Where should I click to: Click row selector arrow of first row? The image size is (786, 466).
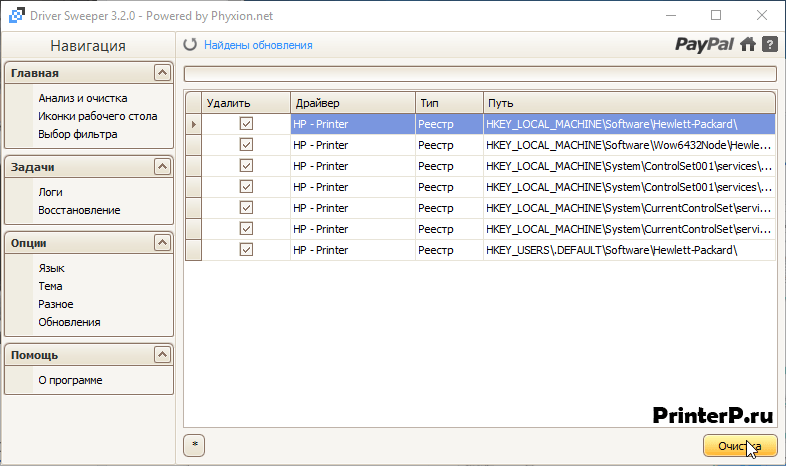point(193,124)
